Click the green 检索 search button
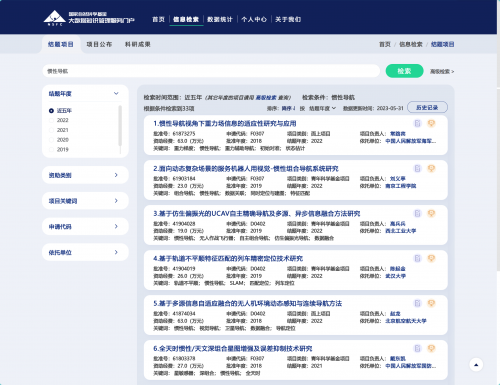Image resolution: width=500 pixels, height=385 pixels. point(404,71)
